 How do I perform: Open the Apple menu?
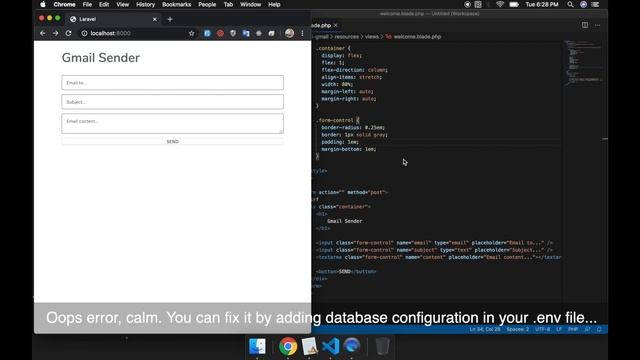[x=43, y=4]
